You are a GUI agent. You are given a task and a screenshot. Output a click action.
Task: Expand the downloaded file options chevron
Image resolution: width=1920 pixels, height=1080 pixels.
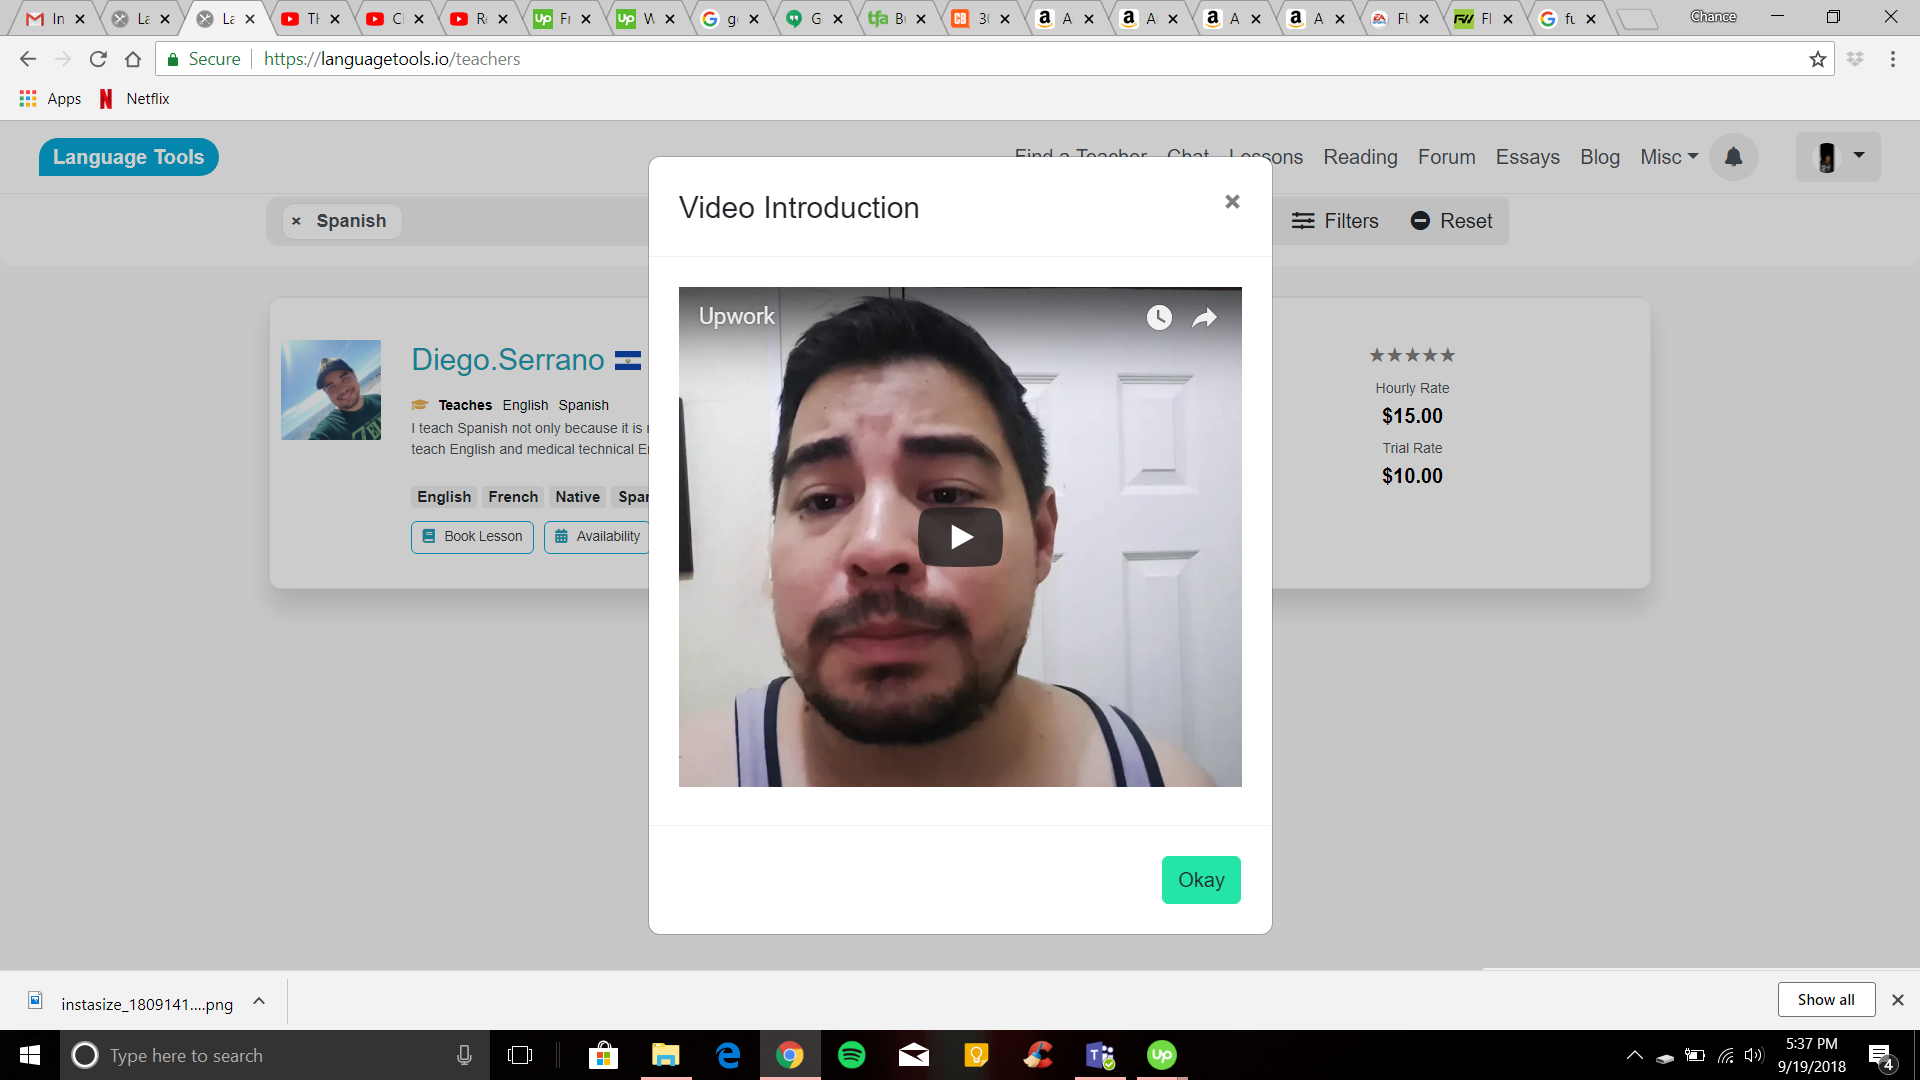tap(259, 1001)
